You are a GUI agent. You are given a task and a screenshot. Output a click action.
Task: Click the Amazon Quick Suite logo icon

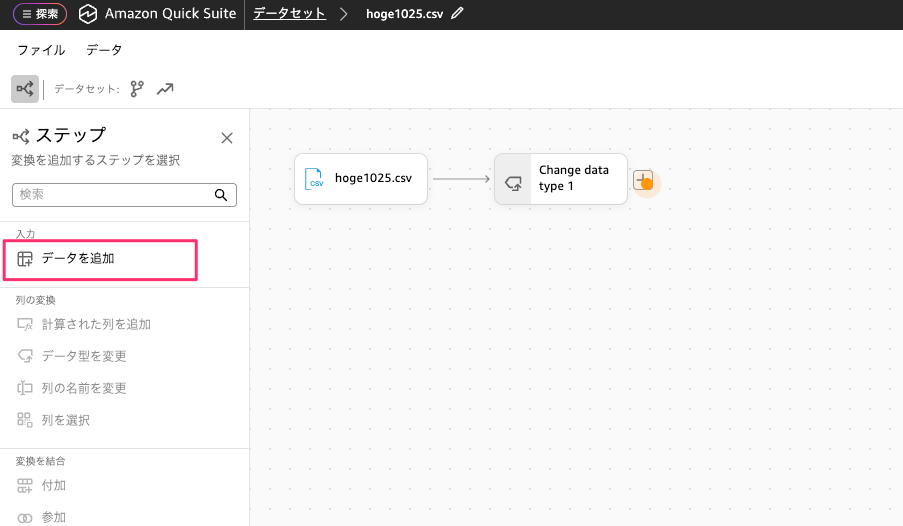(89, 14)
